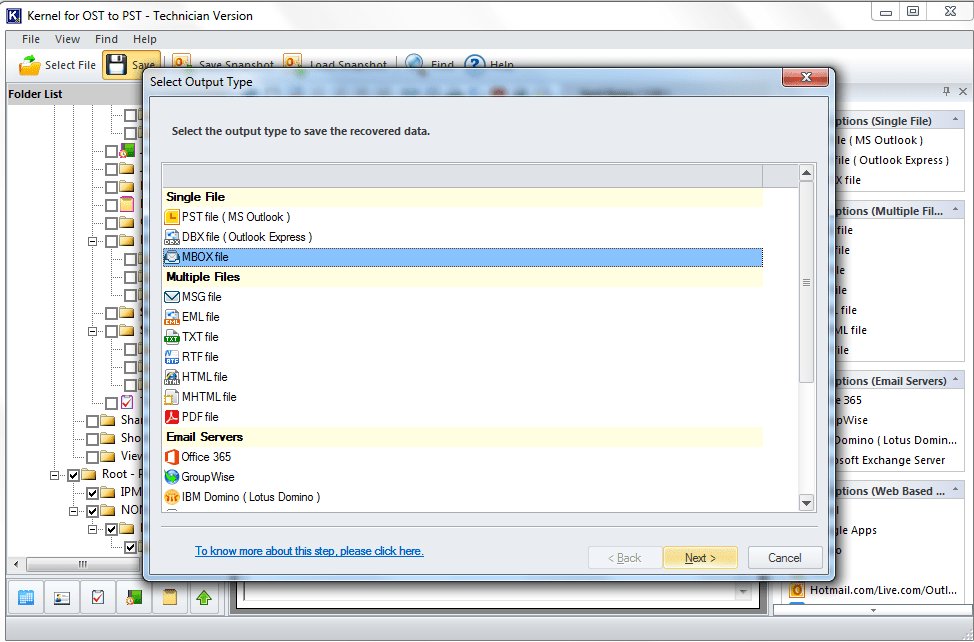
Task: Open calendar view from bottom bar
Action: (25, 597)
